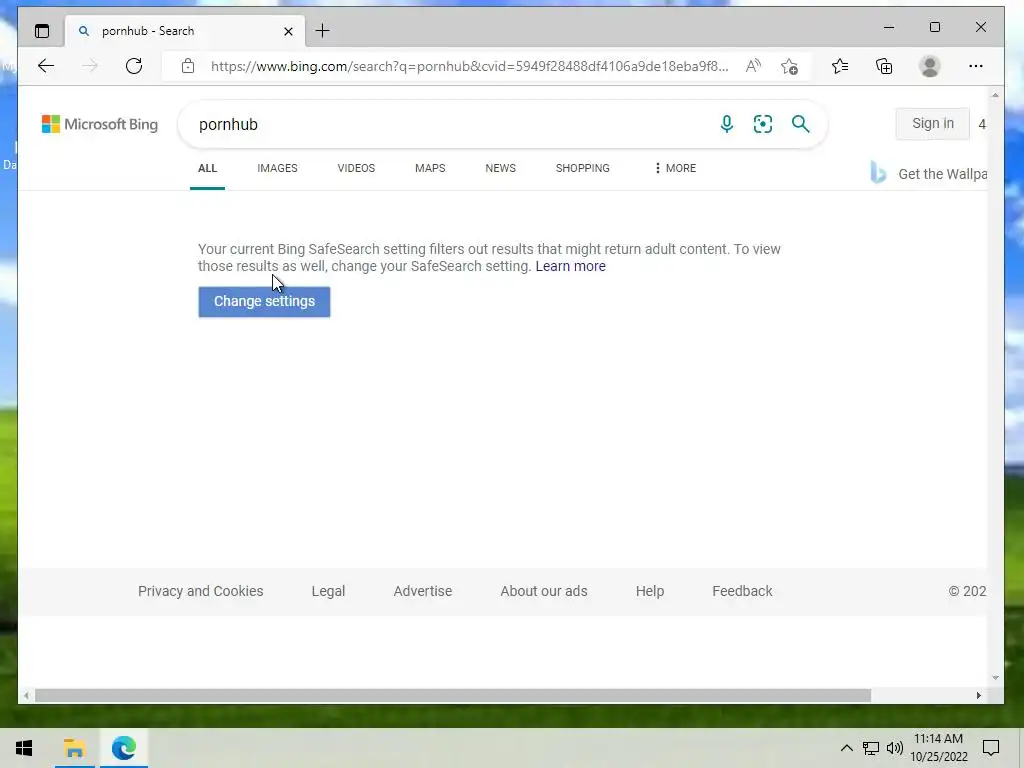Switch to the SHOPPING tab
The height and width of the screenshot is (768, 1024).
coord(583,168)
